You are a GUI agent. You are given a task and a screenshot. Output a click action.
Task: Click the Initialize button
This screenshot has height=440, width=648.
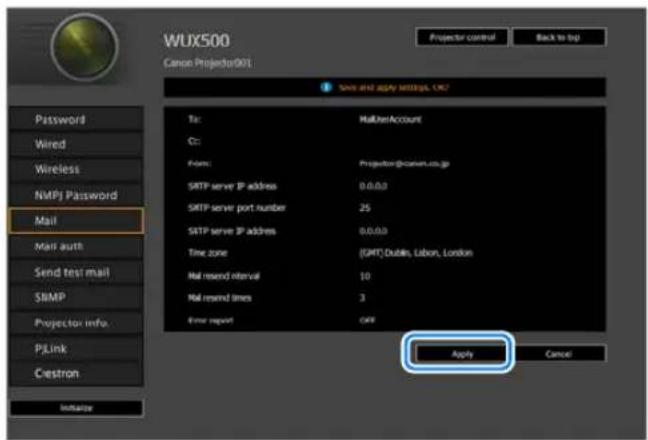[x=76, y=408]
